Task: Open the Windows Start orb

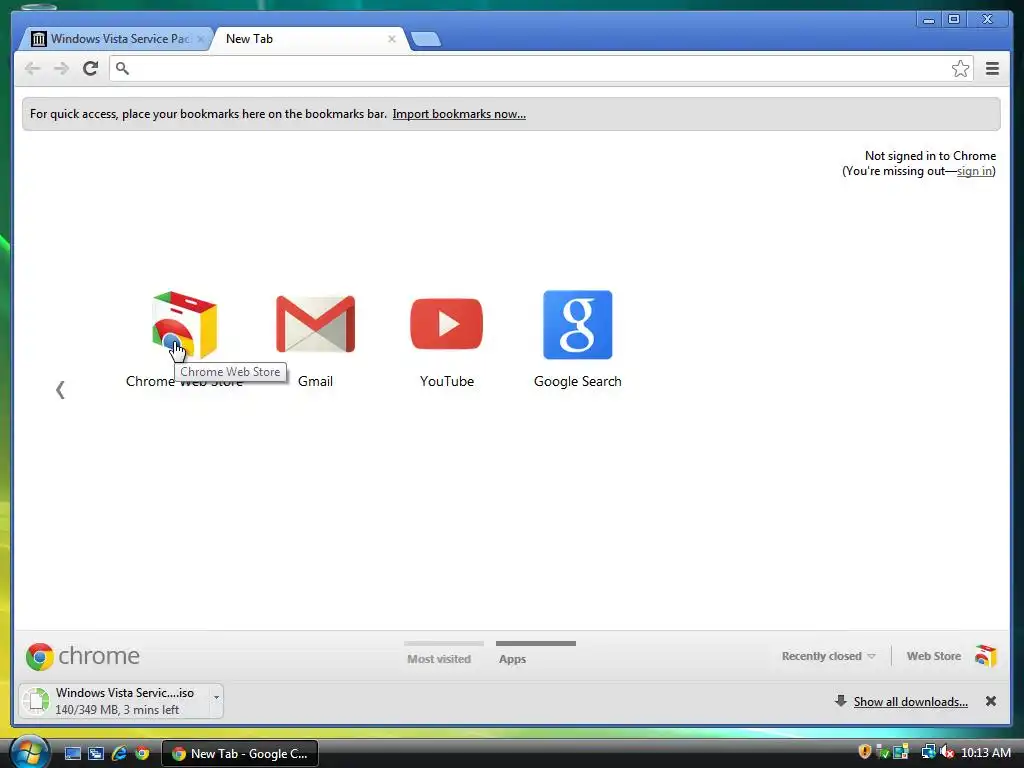Action: tap(29, 752)
